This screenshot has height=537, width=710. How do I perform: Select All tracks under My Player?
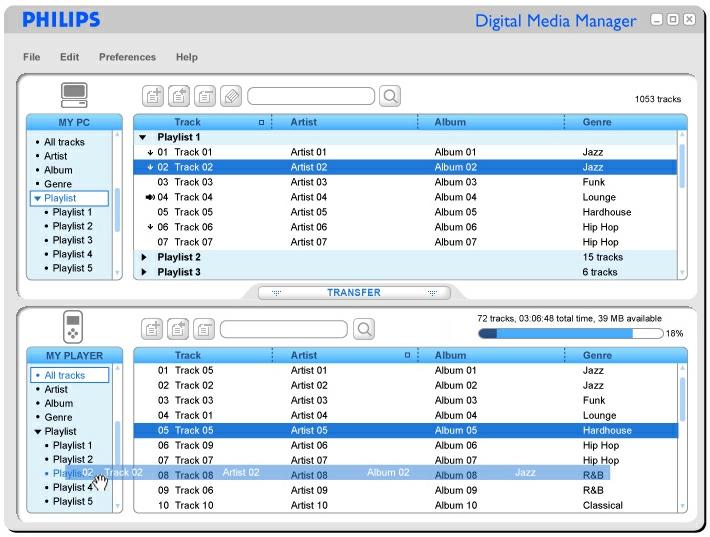pos(70,375)
